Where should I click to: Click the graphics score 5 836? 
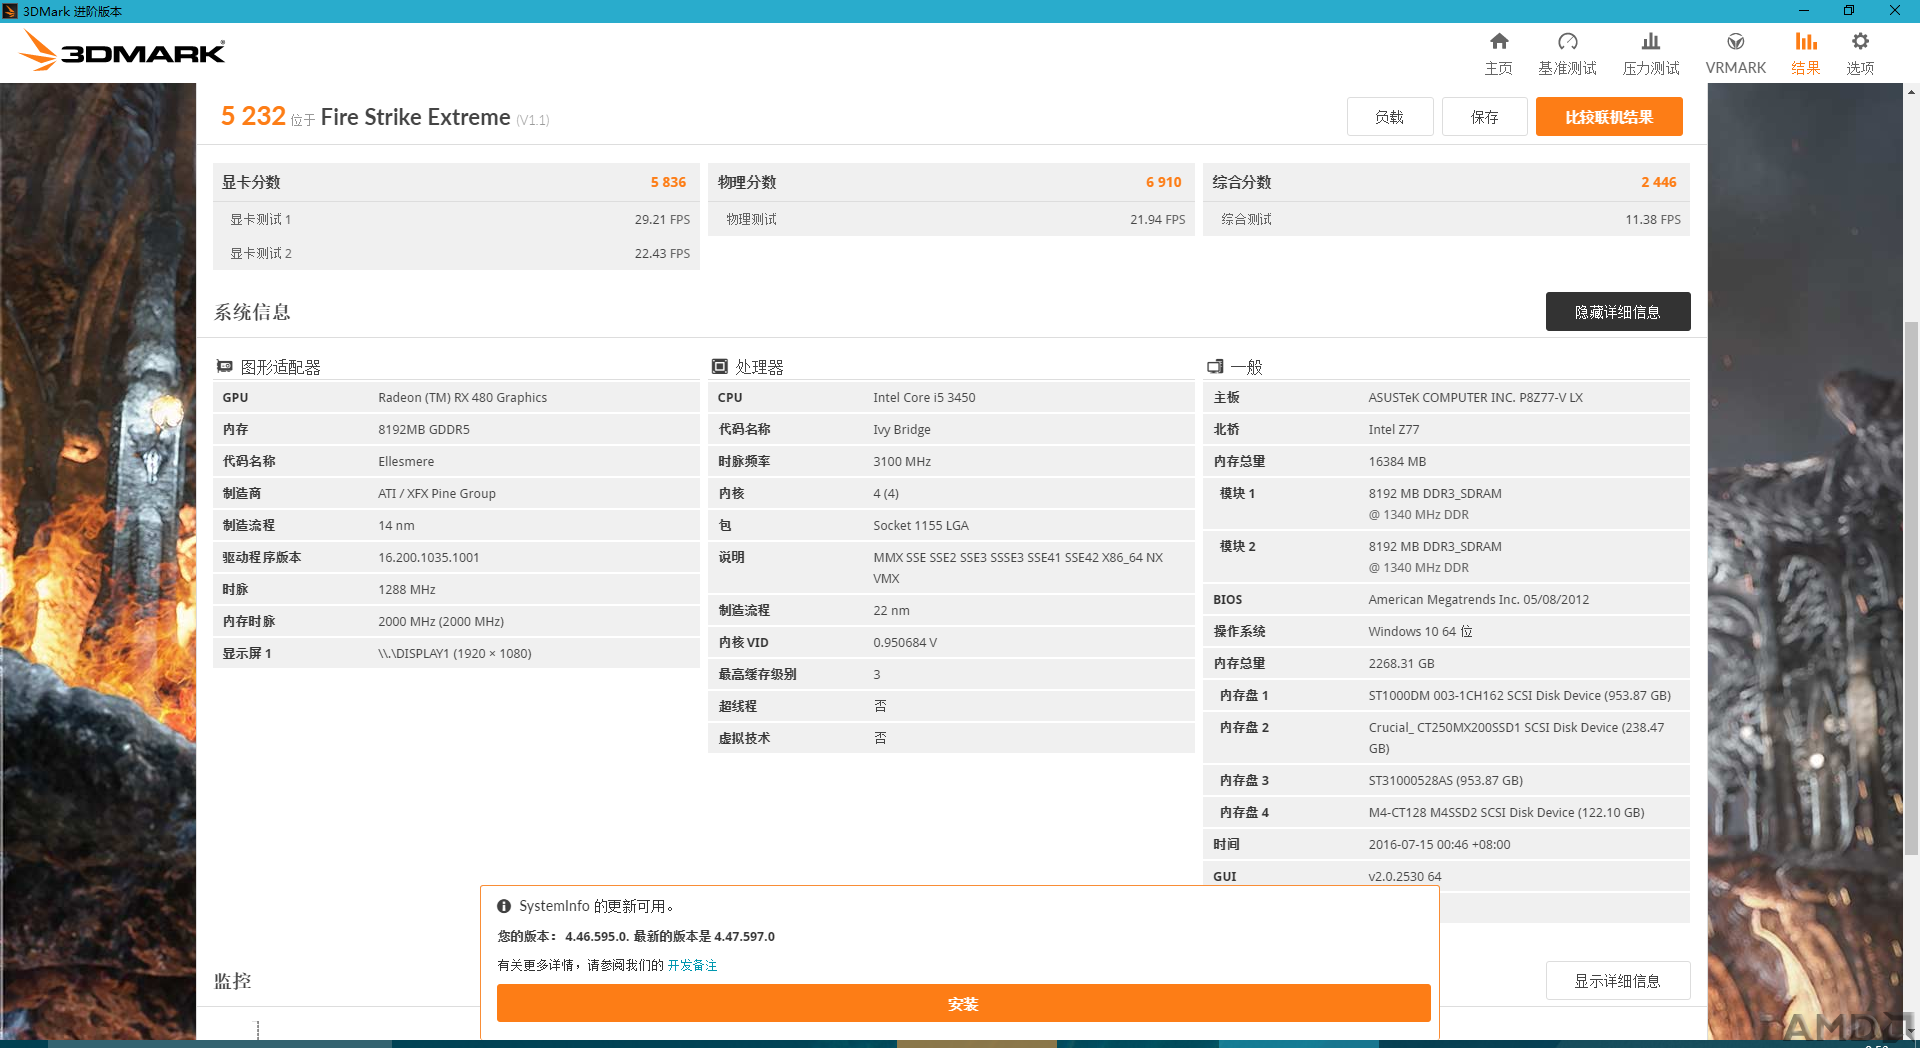point(668,182)
